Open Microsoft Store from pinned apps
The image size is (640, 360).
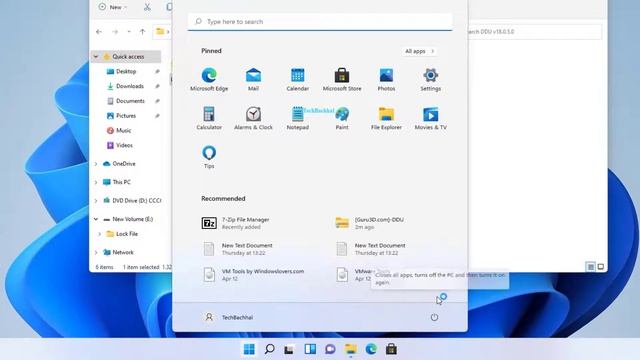pyautogui.click(x=342, y=80)
